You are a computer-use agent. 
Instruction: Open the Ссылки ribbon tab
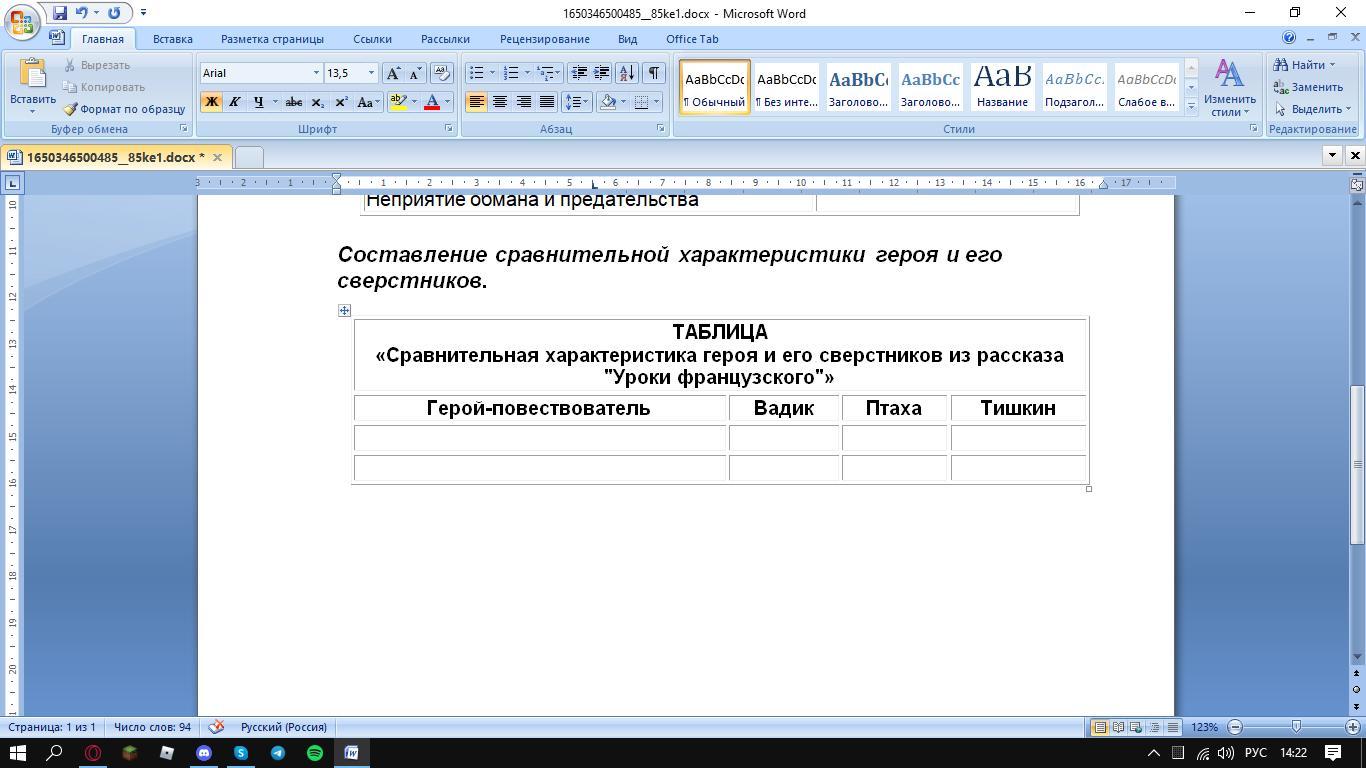tap(372, 39)
